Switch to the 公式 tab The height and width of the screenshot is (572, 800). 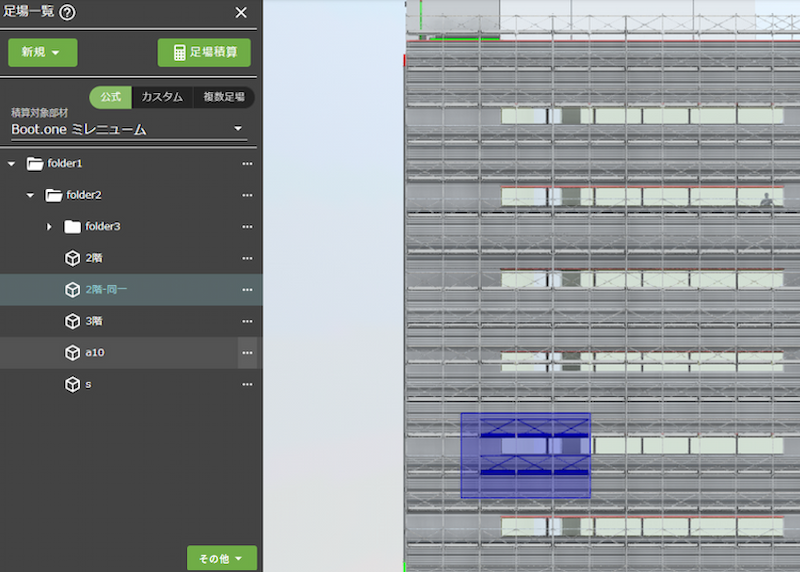(110, 97)
